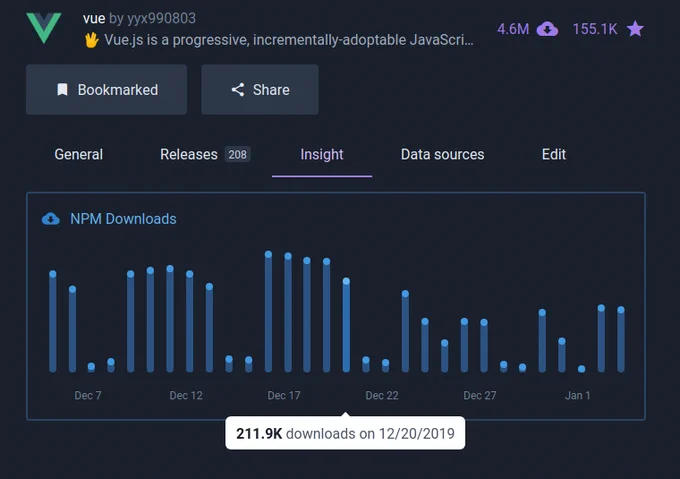Open the Edit tab

pos(554,154)
